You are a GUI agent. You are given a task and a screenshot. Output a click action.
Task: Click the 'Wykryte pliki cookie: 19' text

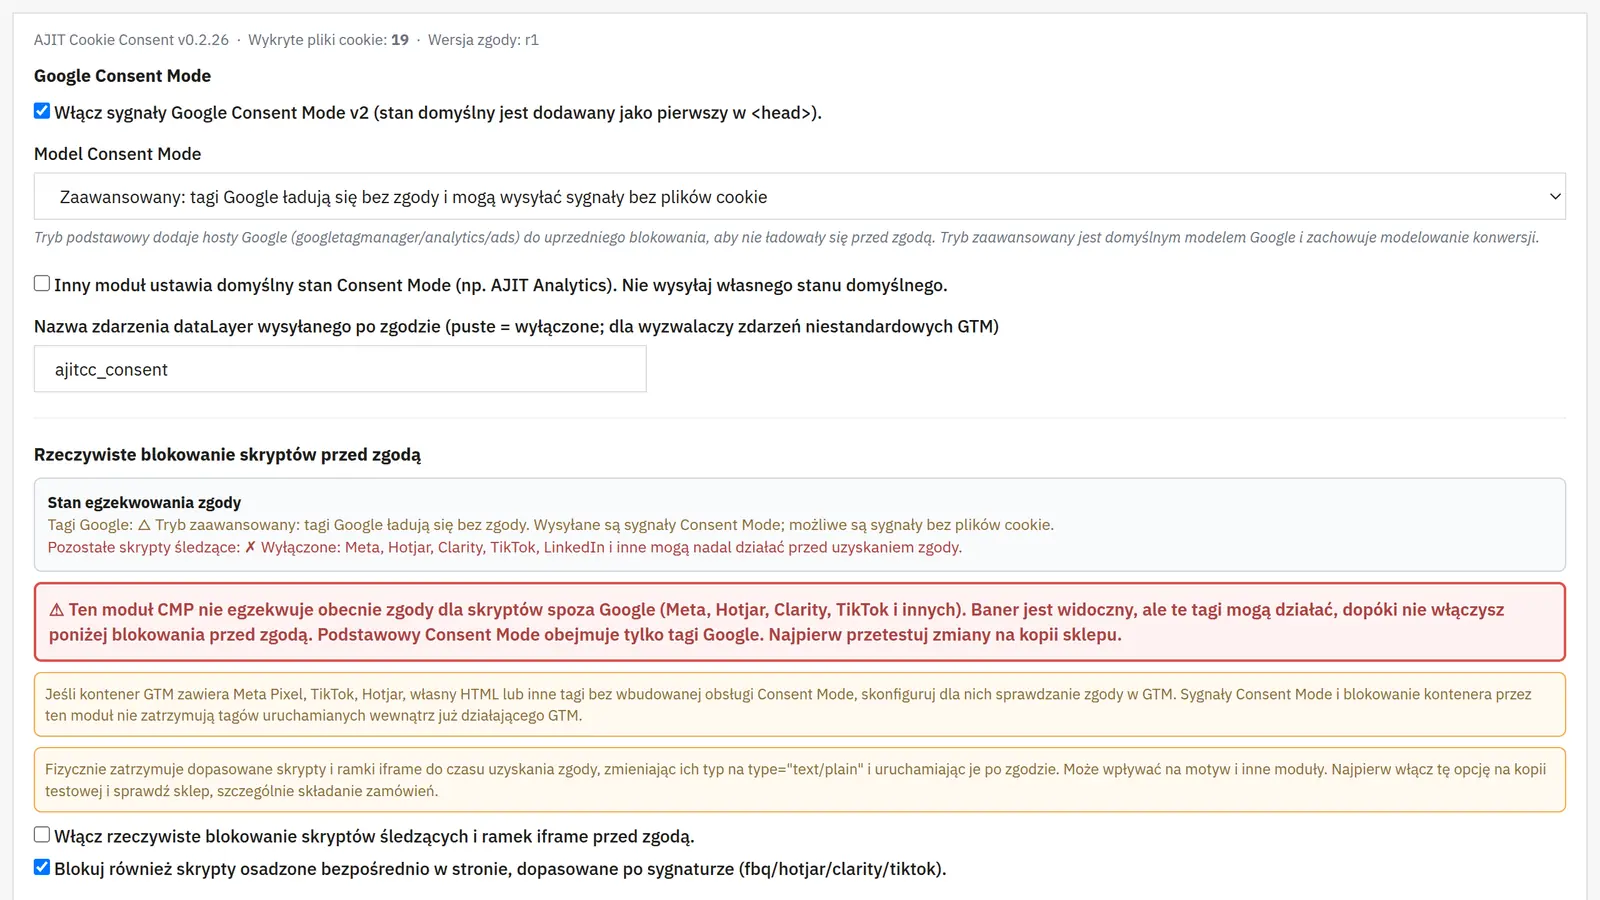pos(328,40)
